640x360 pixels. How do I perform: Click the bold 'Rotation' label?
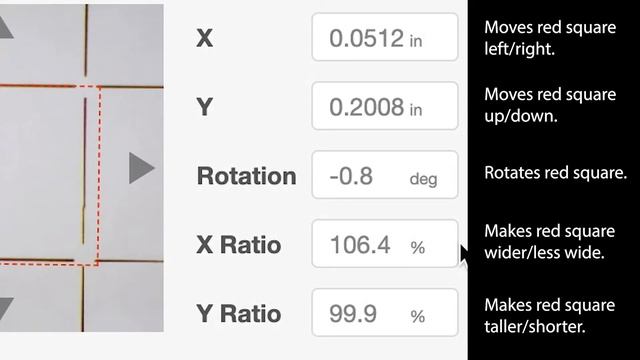247,176
